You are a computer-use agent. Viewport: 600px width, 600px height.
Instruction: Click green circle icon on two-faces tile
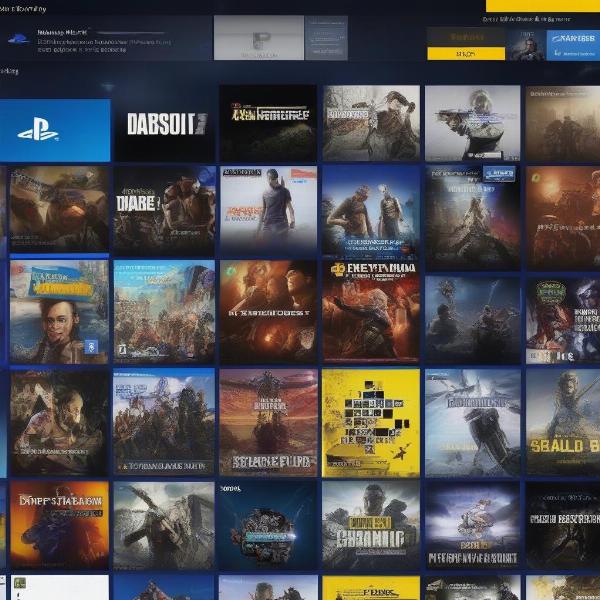pos(231,271)
